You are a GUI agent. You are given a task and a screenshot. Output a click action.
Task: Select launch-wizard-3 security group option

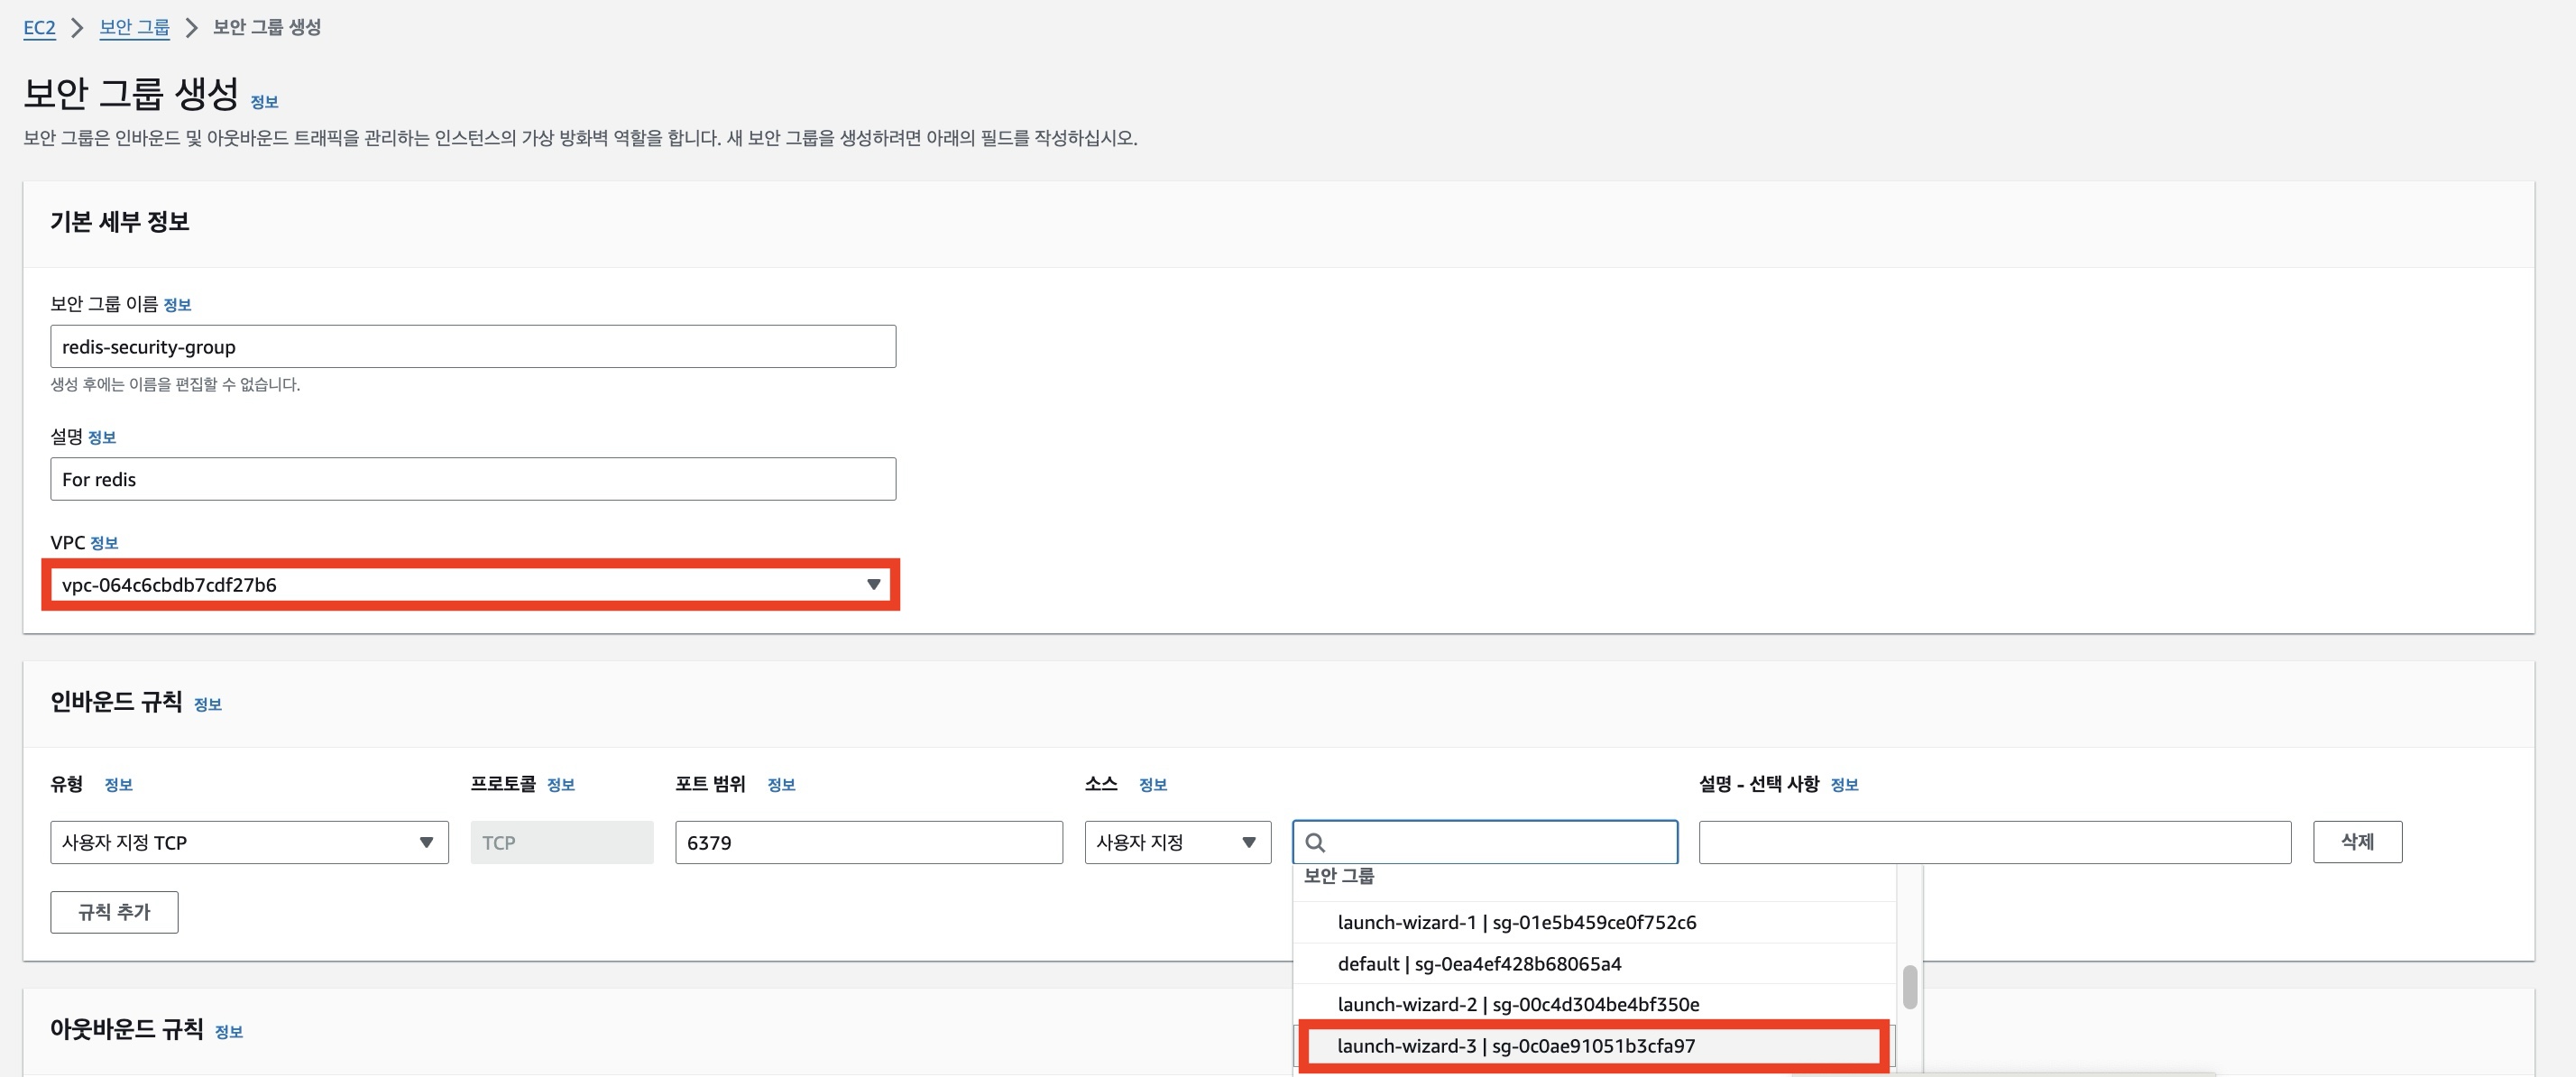(x=1594, y=1046)
